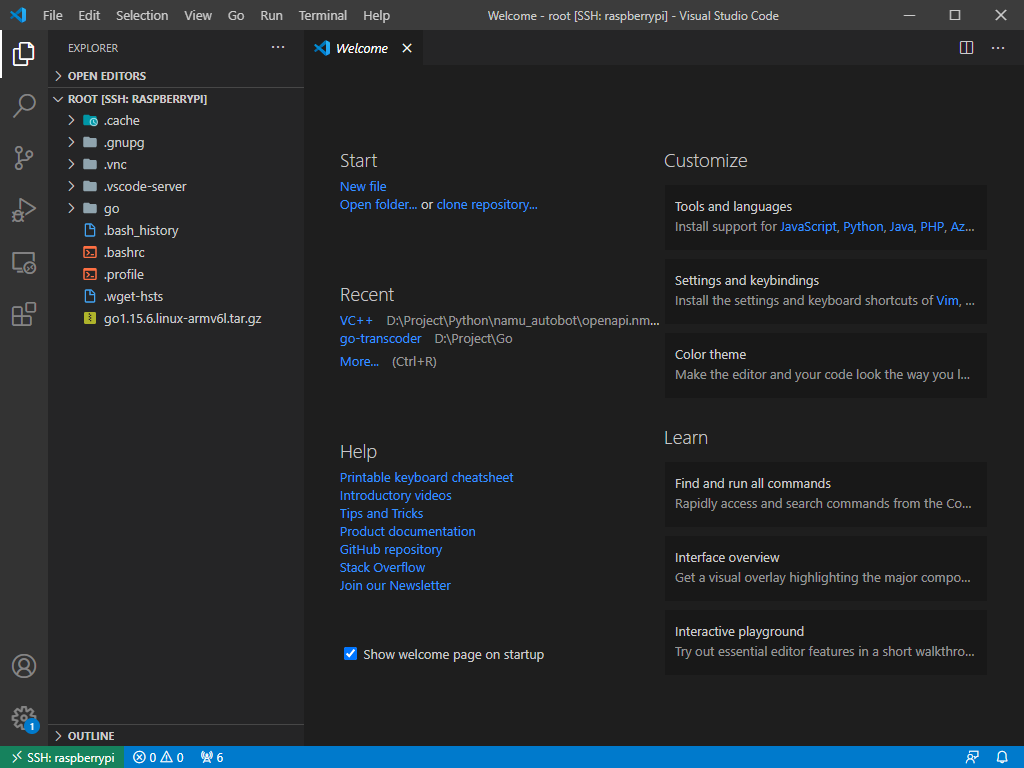Click the Explorer views and more actions ellipsis

click(x=278, y=48)
